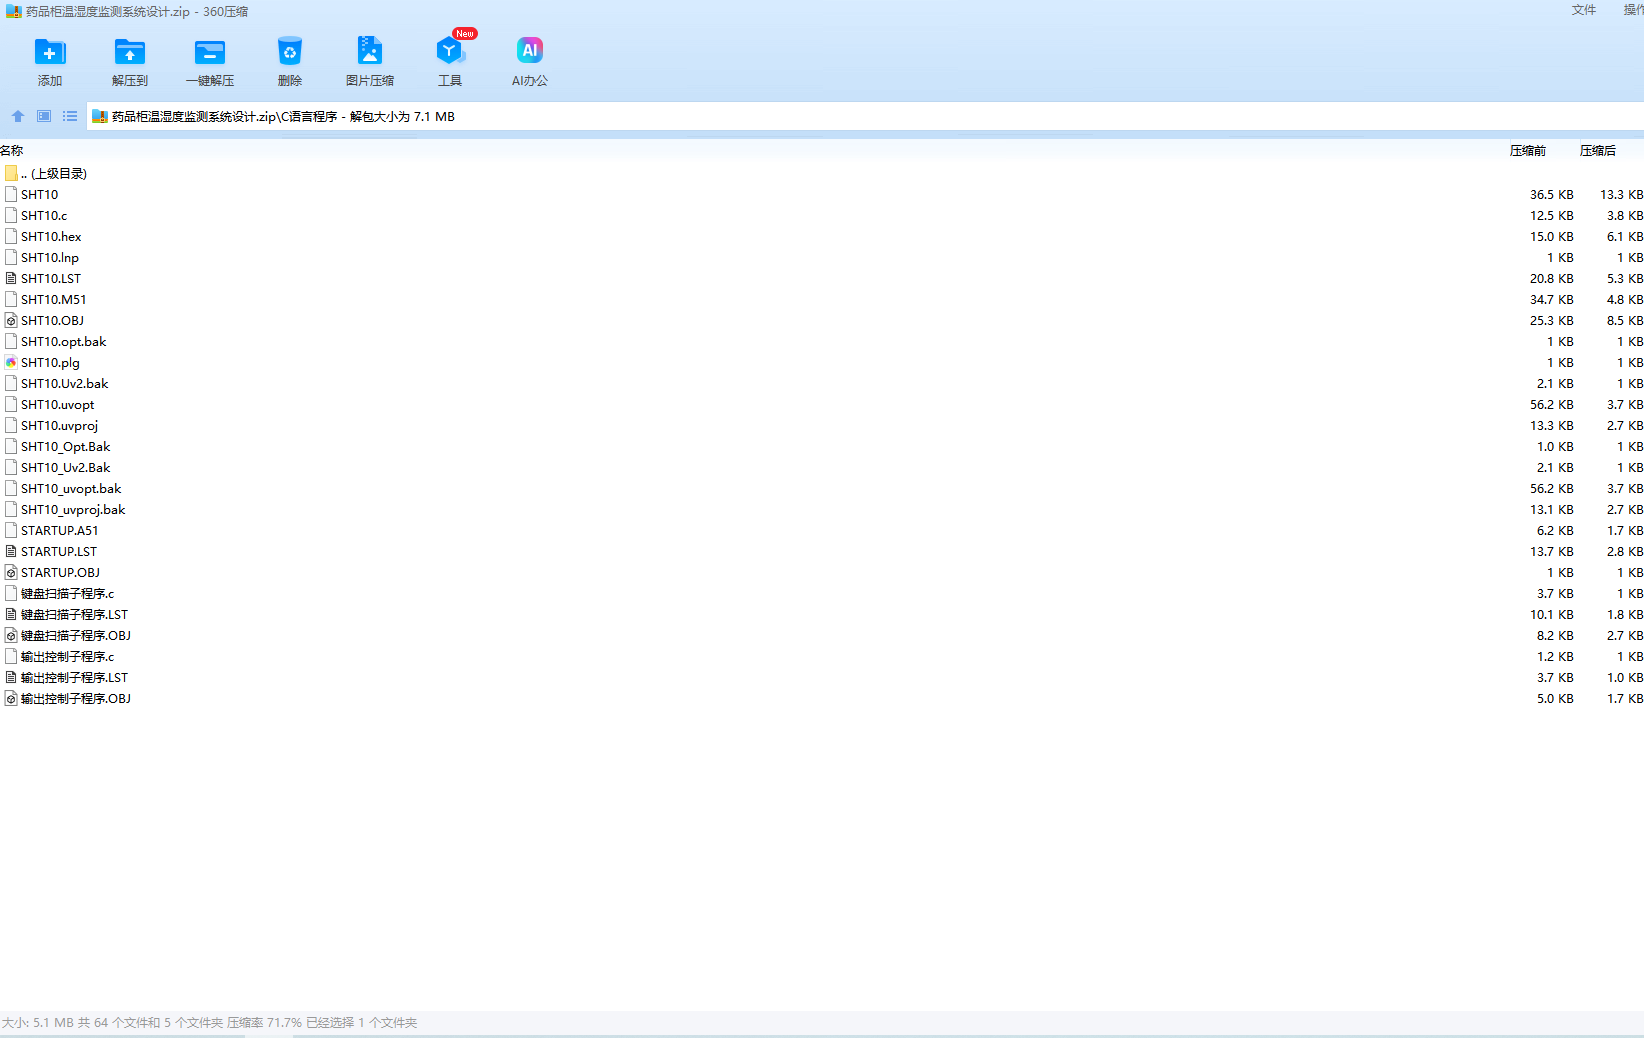
Task: Select the 键盘扫描子程序.c file
Action: (x=67, y=594)
